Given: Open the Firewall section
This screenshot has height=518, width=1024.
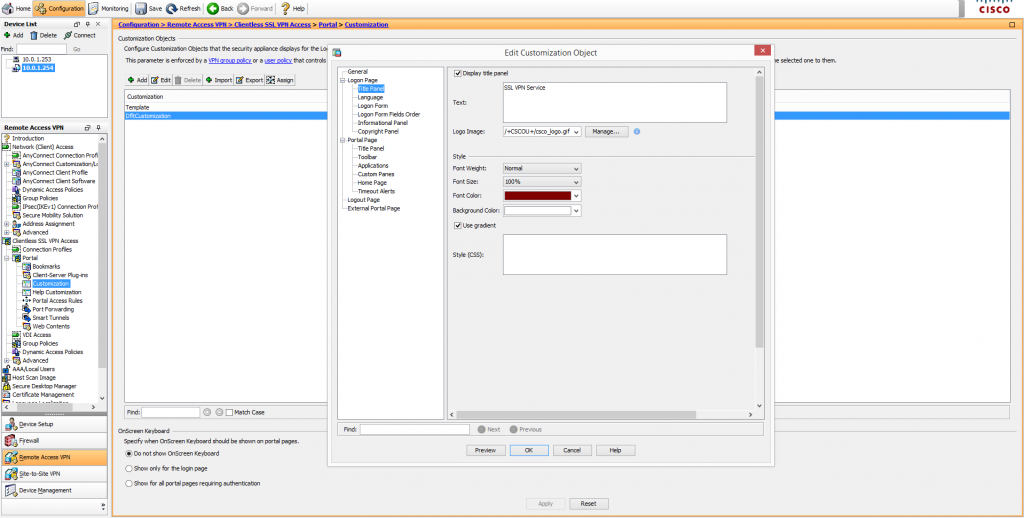Looking at the screenshot, I should (54, 440).
